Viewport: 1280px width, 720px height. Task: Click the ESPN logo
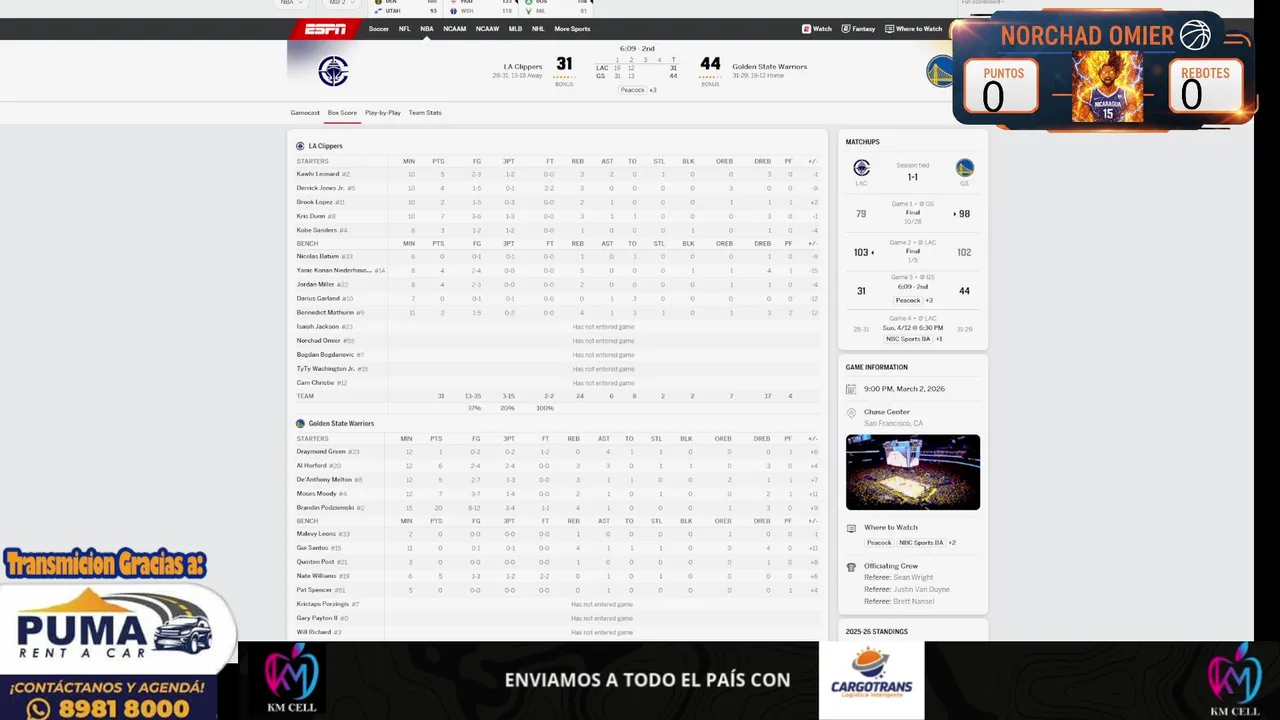[325, 29]
